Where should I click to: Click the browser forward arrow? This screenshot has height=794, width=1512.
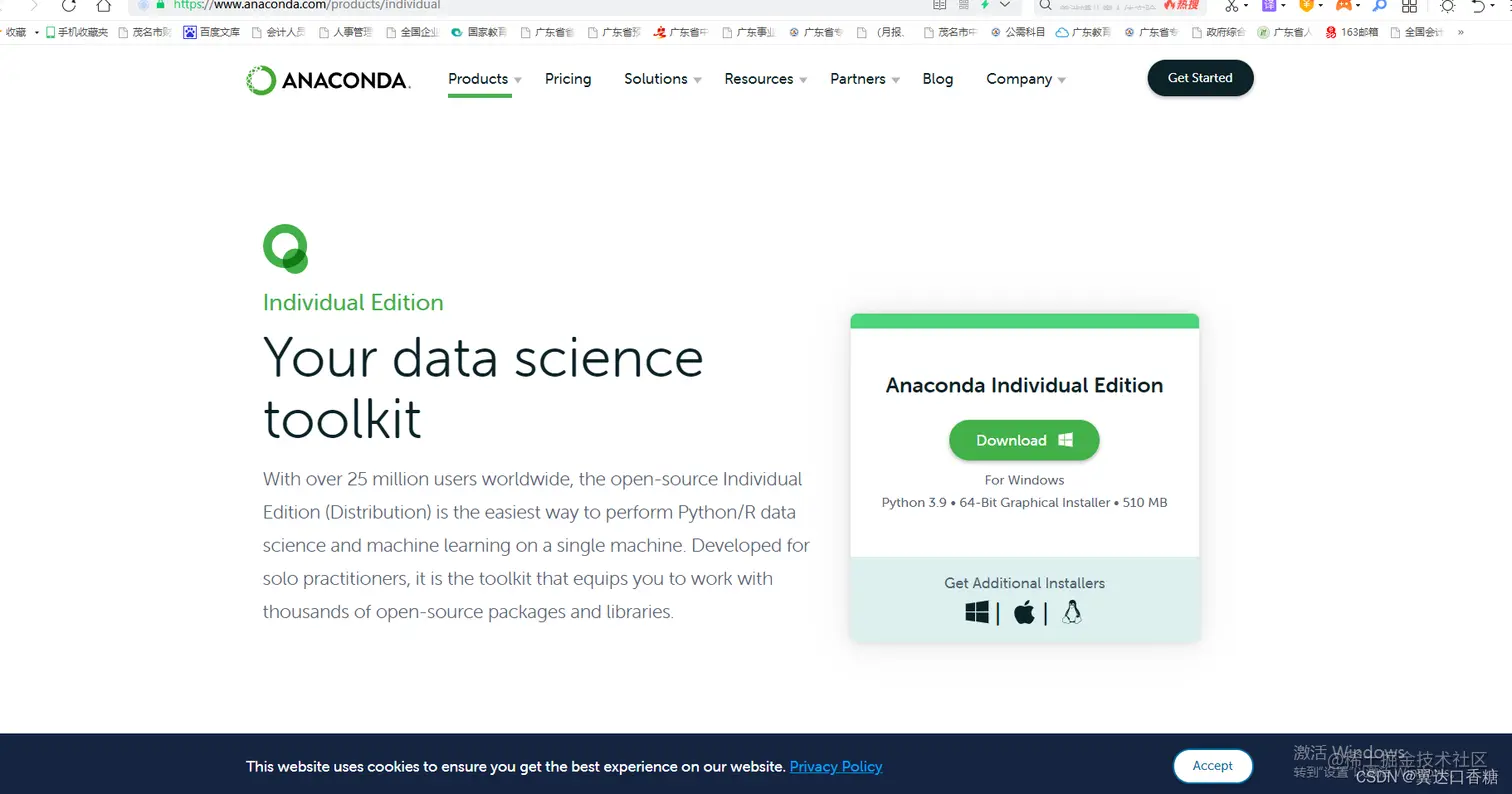click(33, 5)
